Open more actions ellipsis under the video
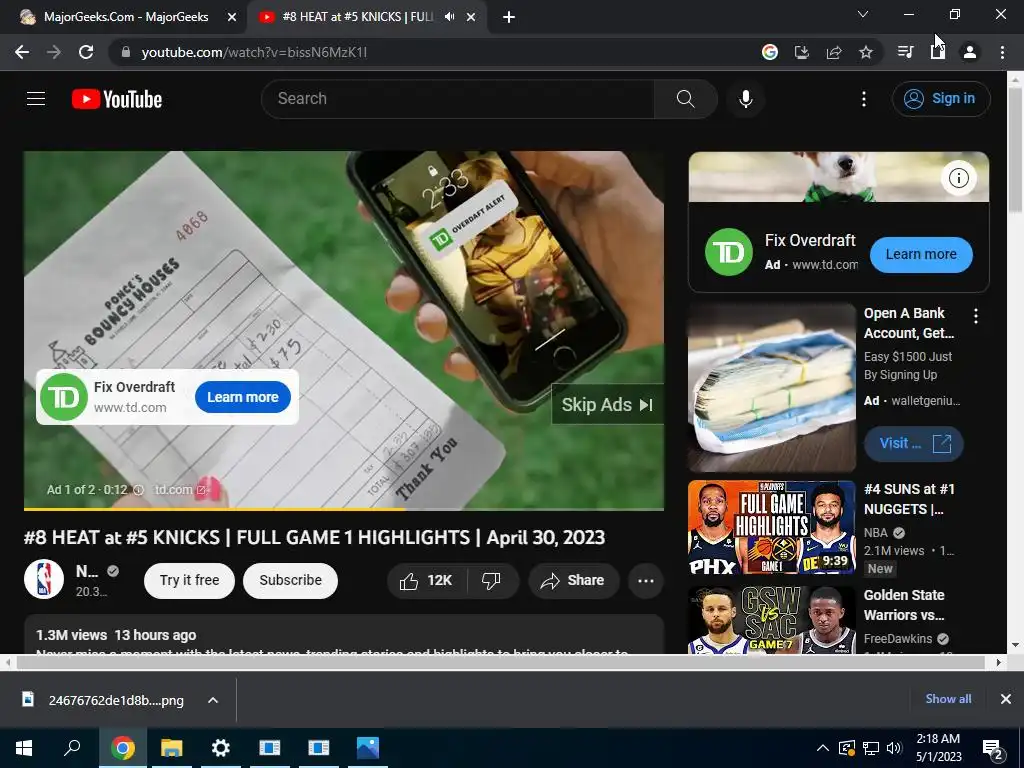Image resolution: width=1024 pixels, height=768 pixels. (646, 581)
